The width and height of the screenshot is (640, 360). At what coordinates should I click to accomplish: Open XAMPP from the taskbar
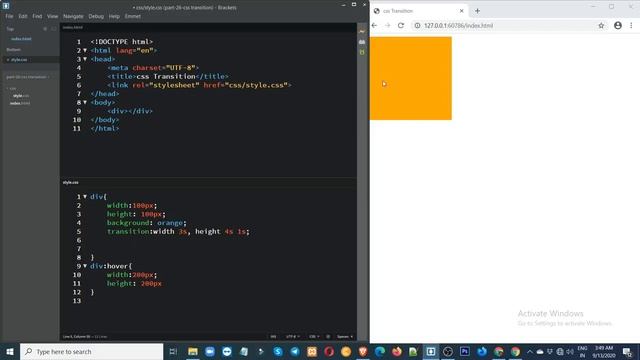312,351
